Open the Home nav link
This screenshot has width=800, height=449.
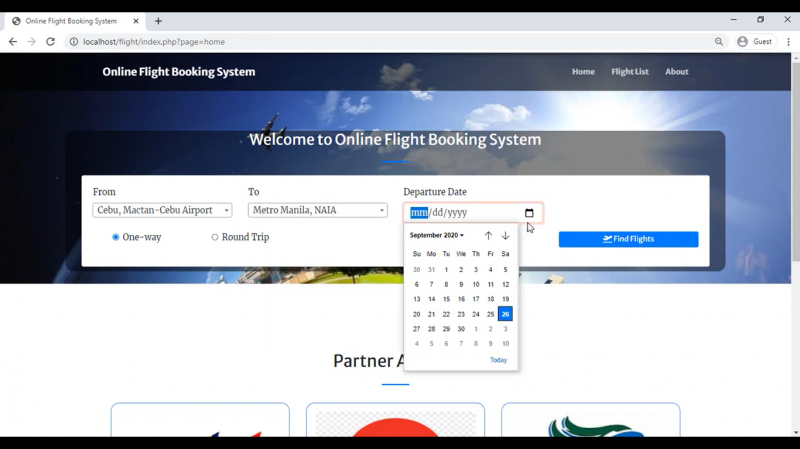click(x=583, y=71)
